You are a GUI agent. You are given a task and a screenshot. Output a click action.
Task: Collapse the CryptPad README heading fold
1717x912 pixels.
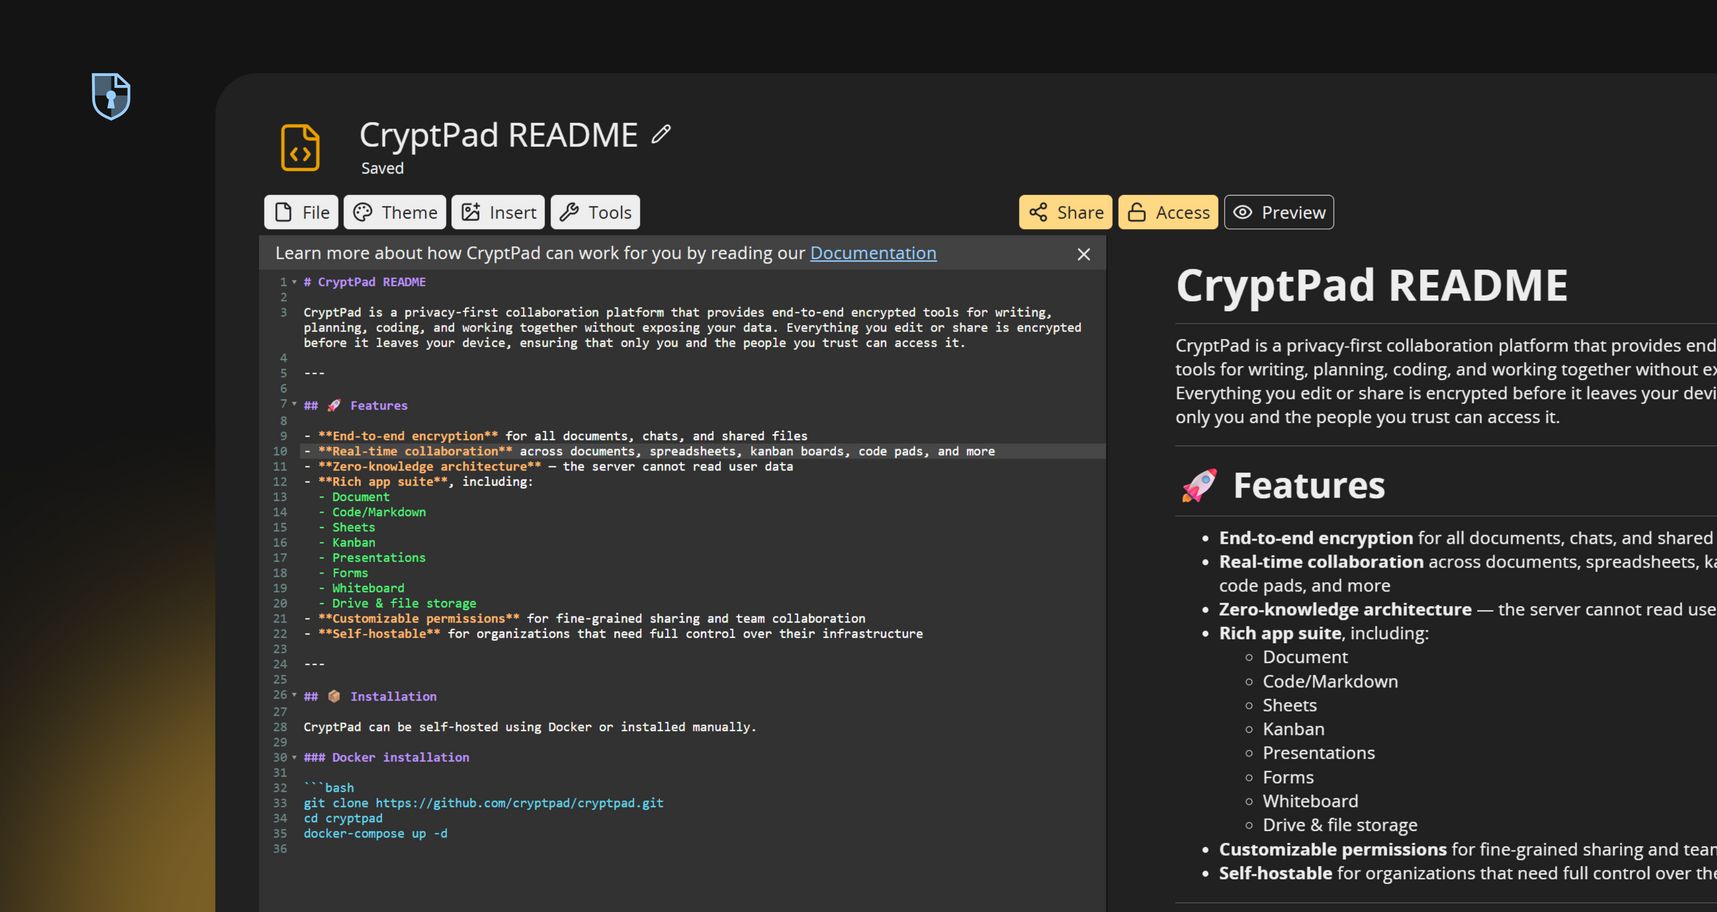294,282
